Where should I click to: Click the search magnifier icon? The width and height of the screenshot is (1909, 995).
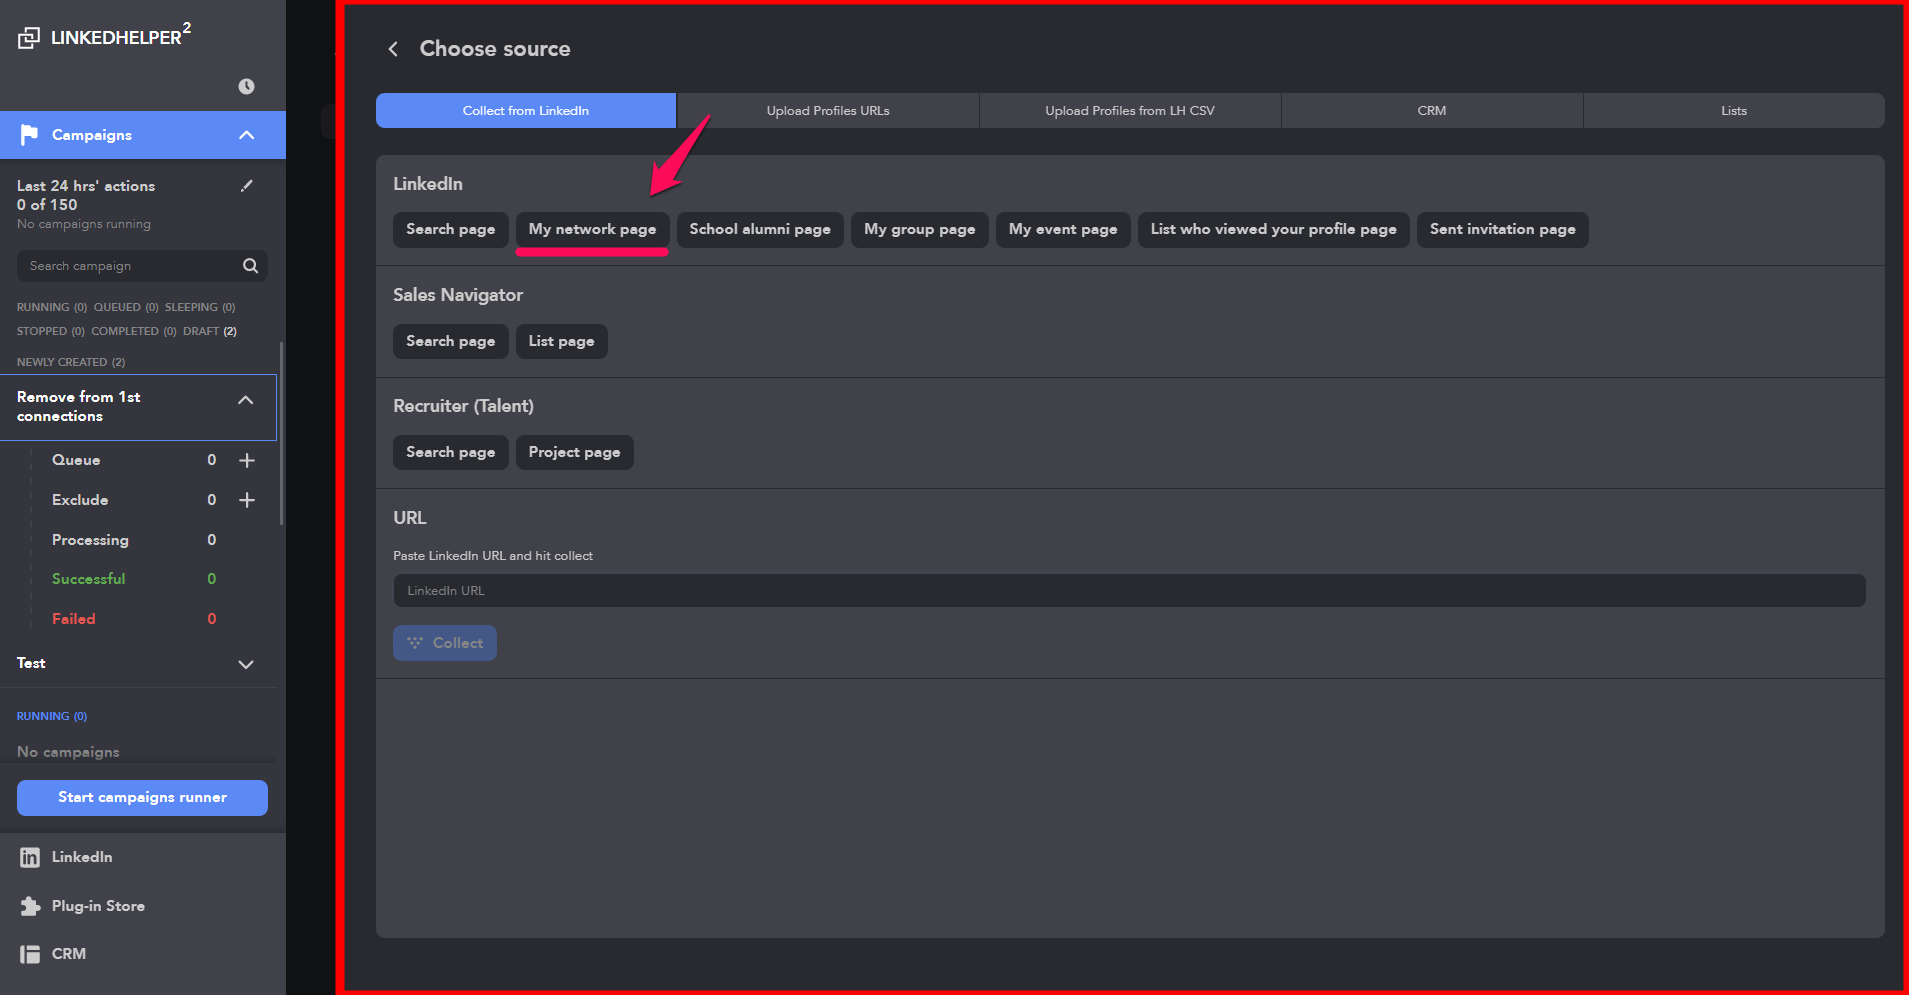click(250, 266)
